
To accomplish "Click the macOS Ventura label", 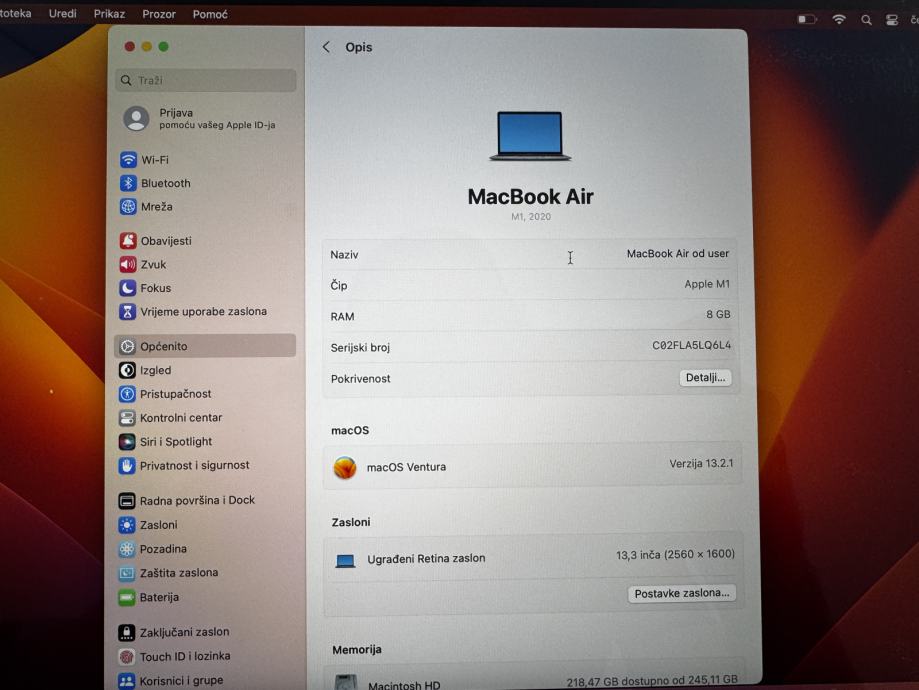I will point(406,467).
